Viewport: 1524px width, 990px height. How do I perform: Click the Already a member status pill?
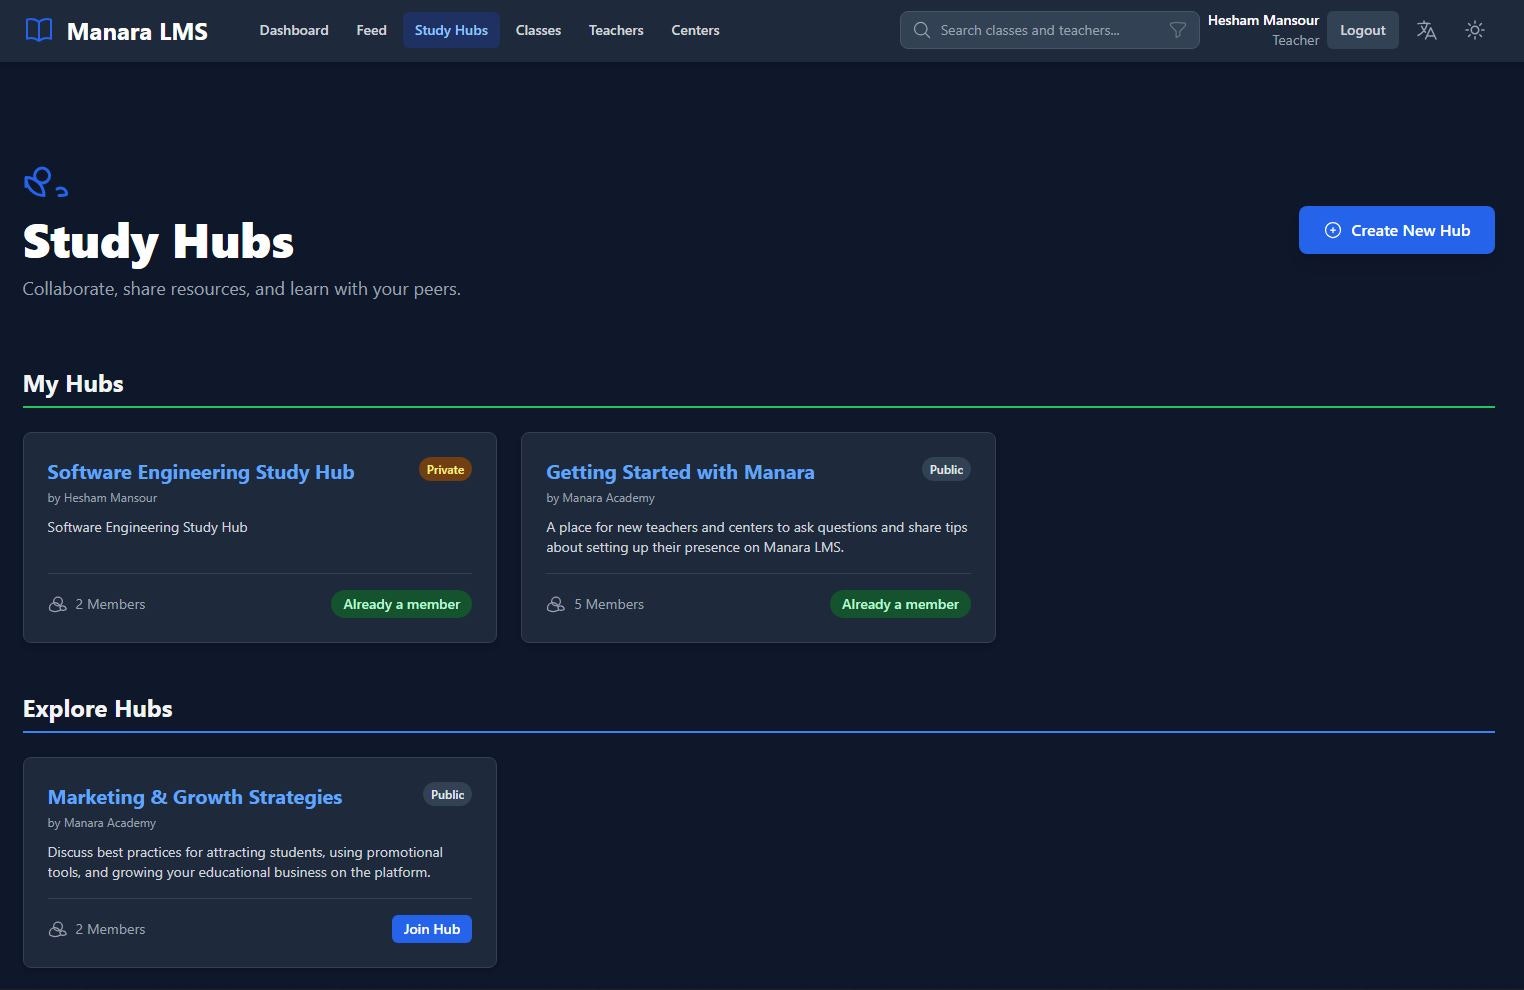tap(401, 604)
